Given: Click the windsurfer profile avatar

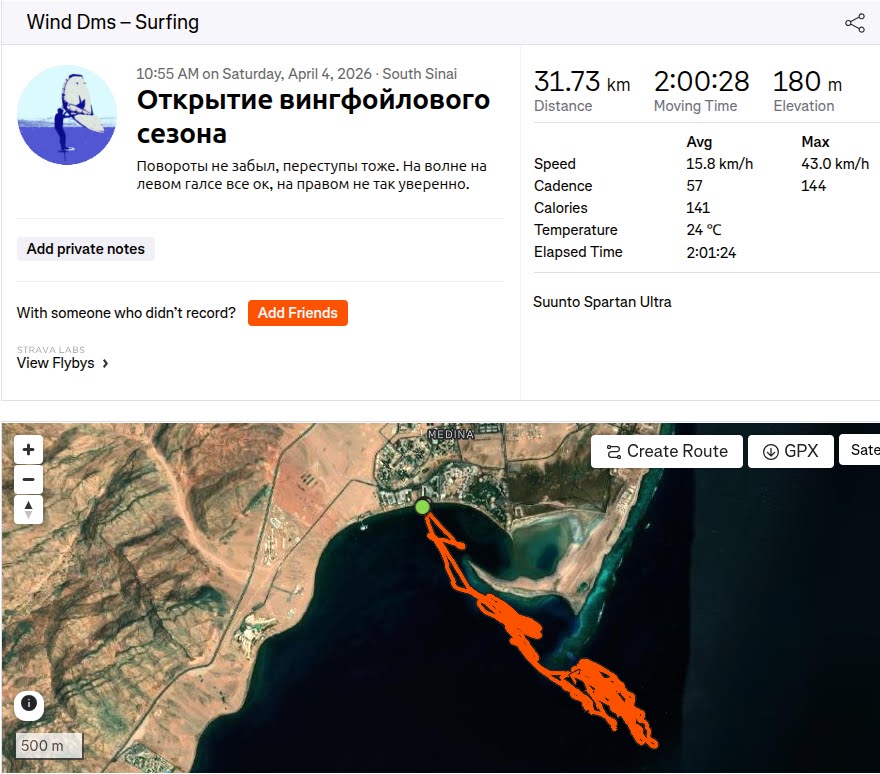Looking at the screenshot, I should tap(67, 115).
